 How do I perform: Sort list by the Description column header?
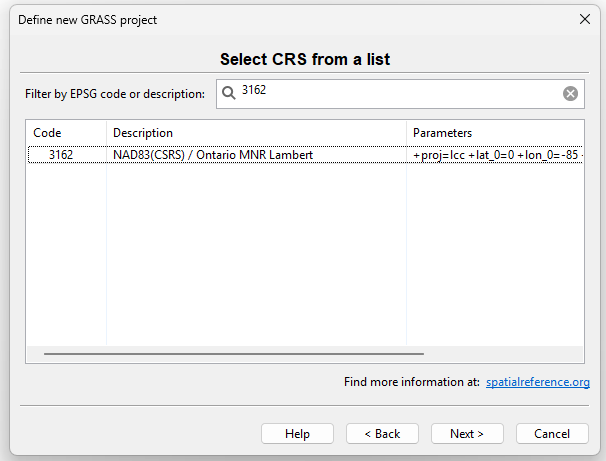click(x=255, y=133)
